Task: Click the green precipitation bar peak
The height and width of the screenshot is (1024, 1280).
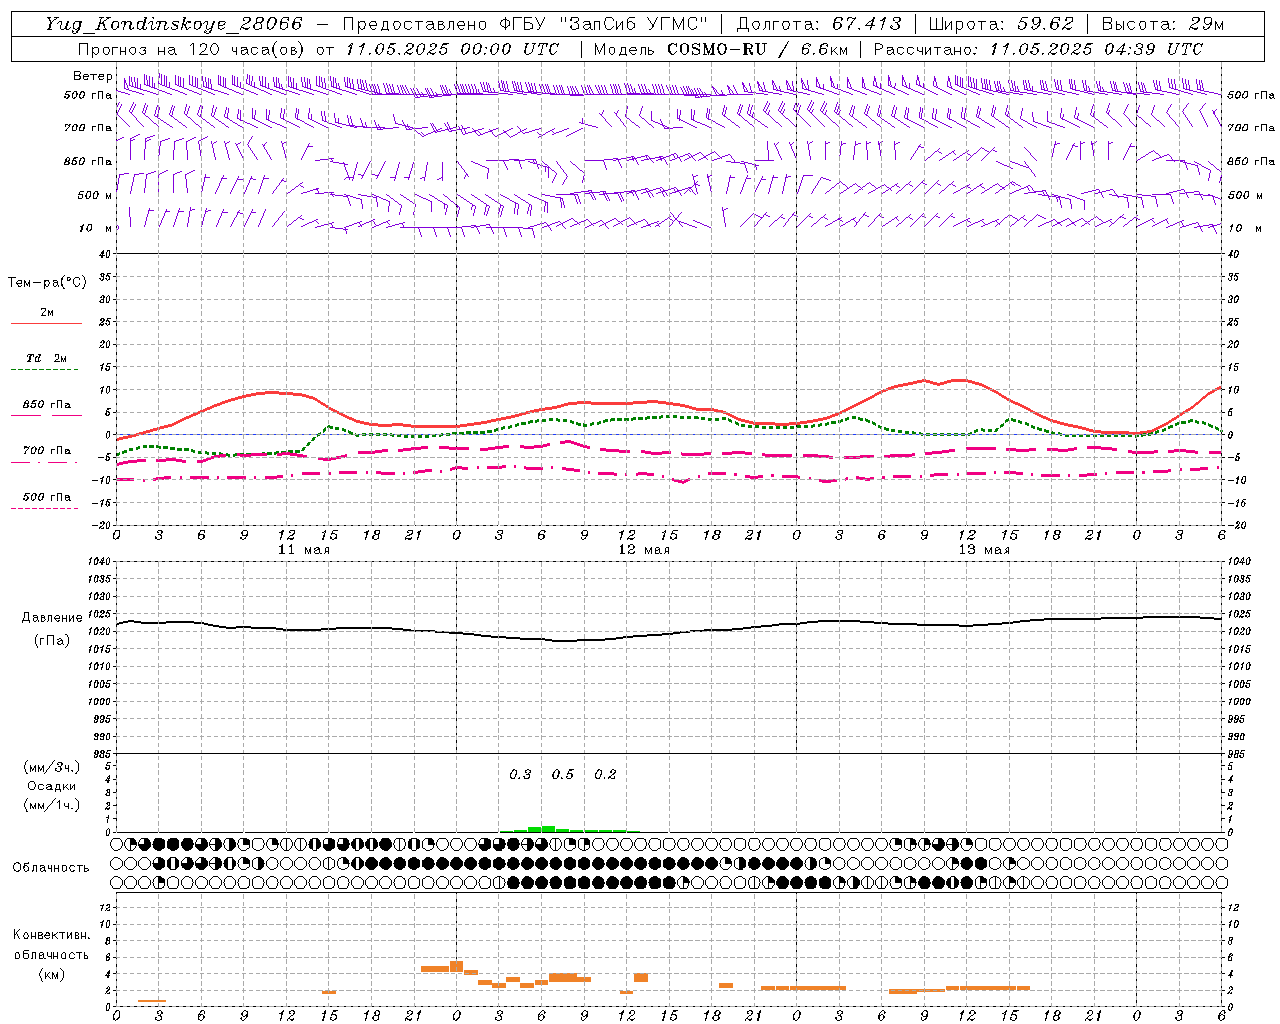Action: pyautogui.click(x=548, y=828)
